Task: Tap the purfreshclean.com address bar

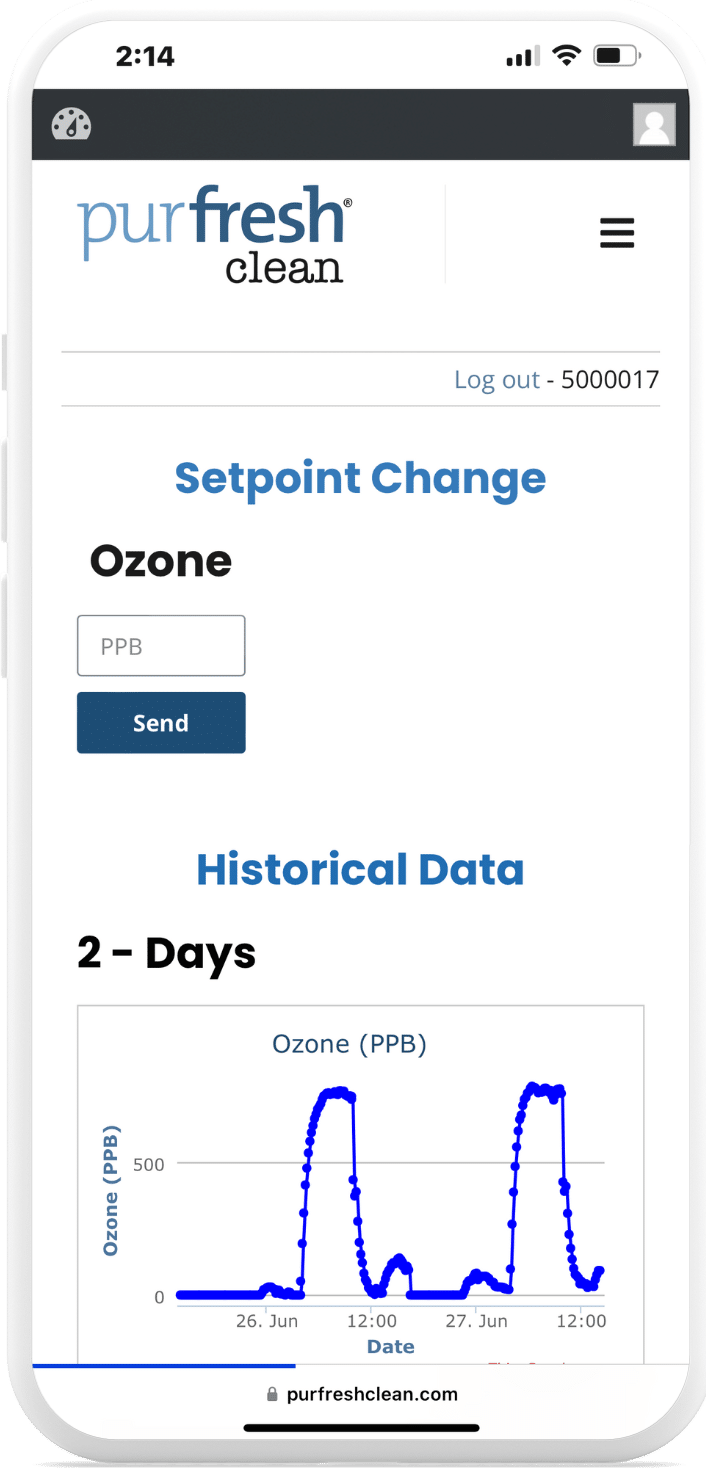Action: (361, 1394)
